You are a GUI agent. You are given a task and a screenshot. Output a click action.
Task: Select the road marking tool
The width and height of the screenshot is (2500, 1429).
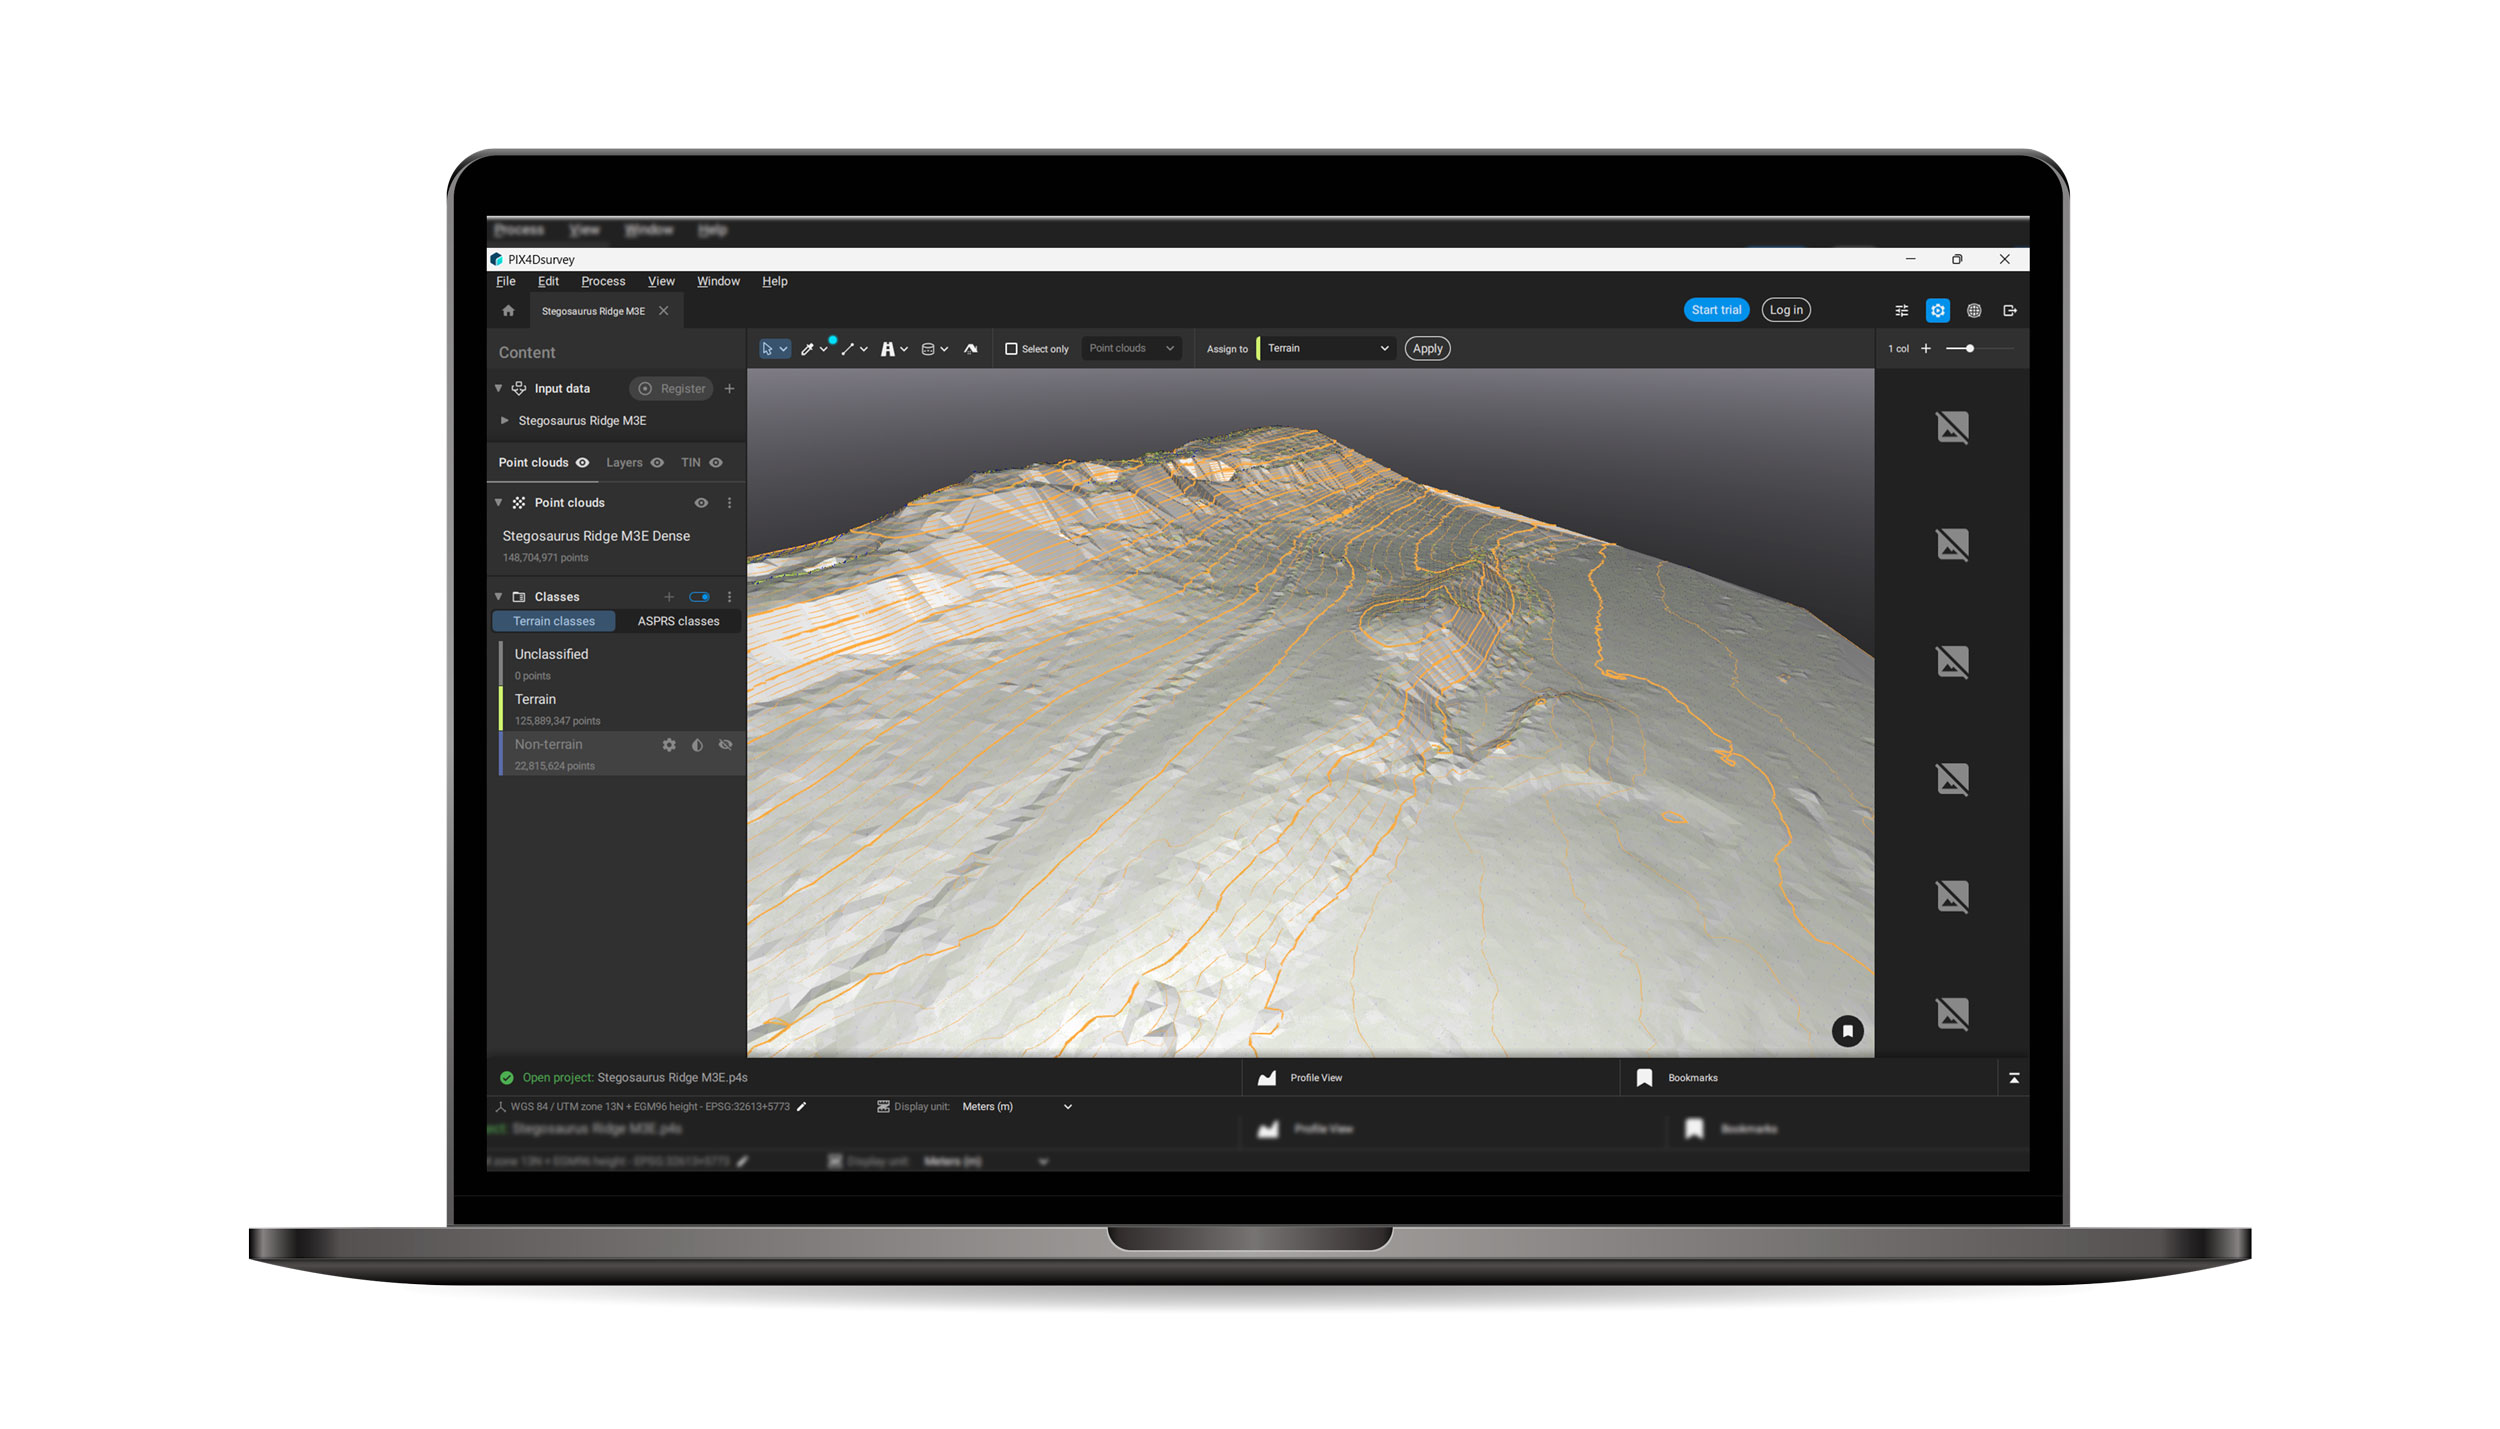click(x=887, y=349)
